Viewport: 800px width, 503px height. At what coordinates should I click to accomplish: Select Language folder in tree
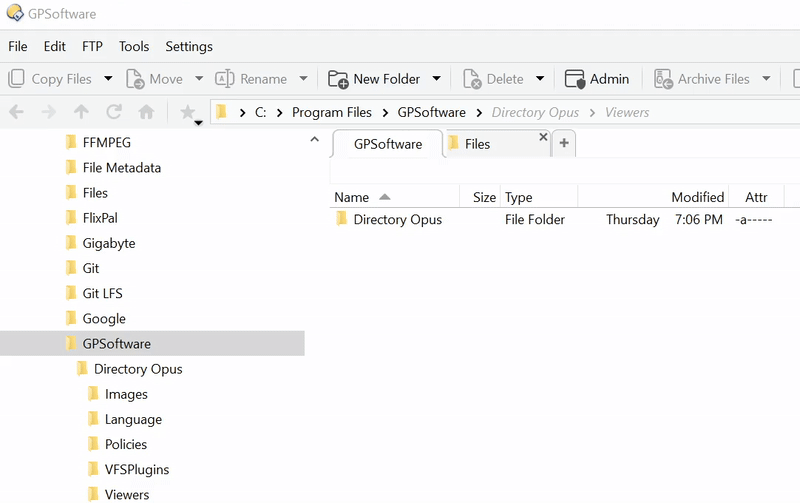pos(133,419)
